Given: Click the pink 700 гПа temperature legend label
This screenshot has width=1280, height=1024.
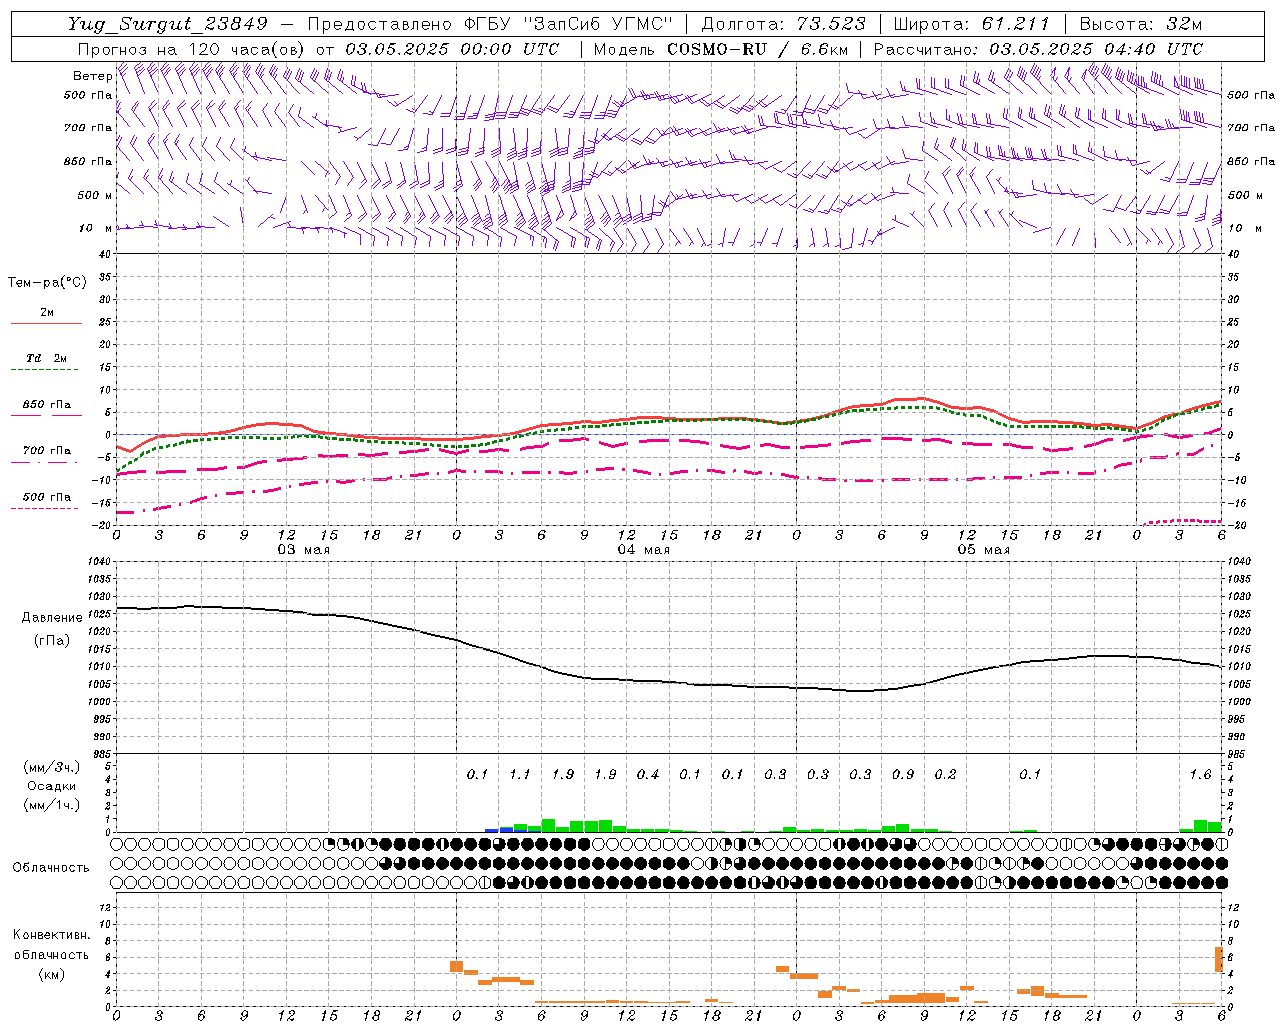Looking at the screenshot, I should point(46,450).
